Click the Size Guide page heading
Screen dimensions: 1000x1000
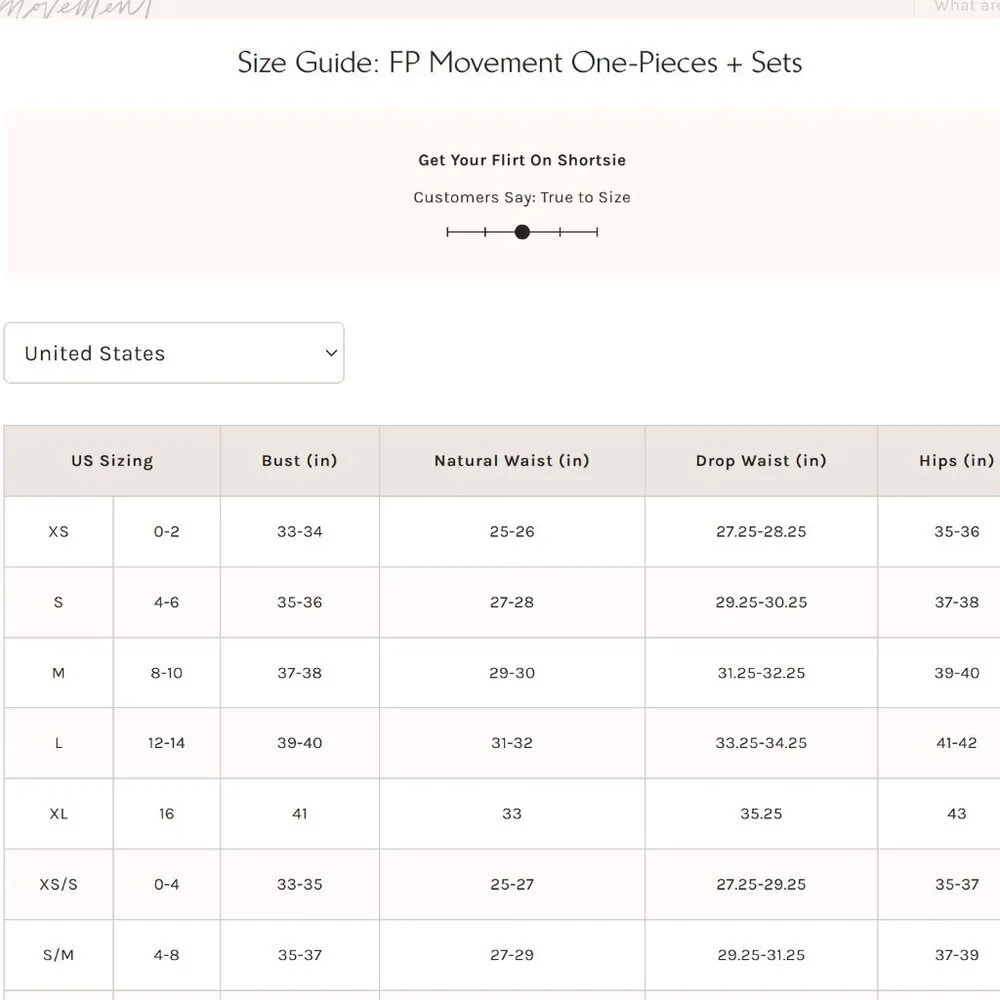click(x=520, y=63)
